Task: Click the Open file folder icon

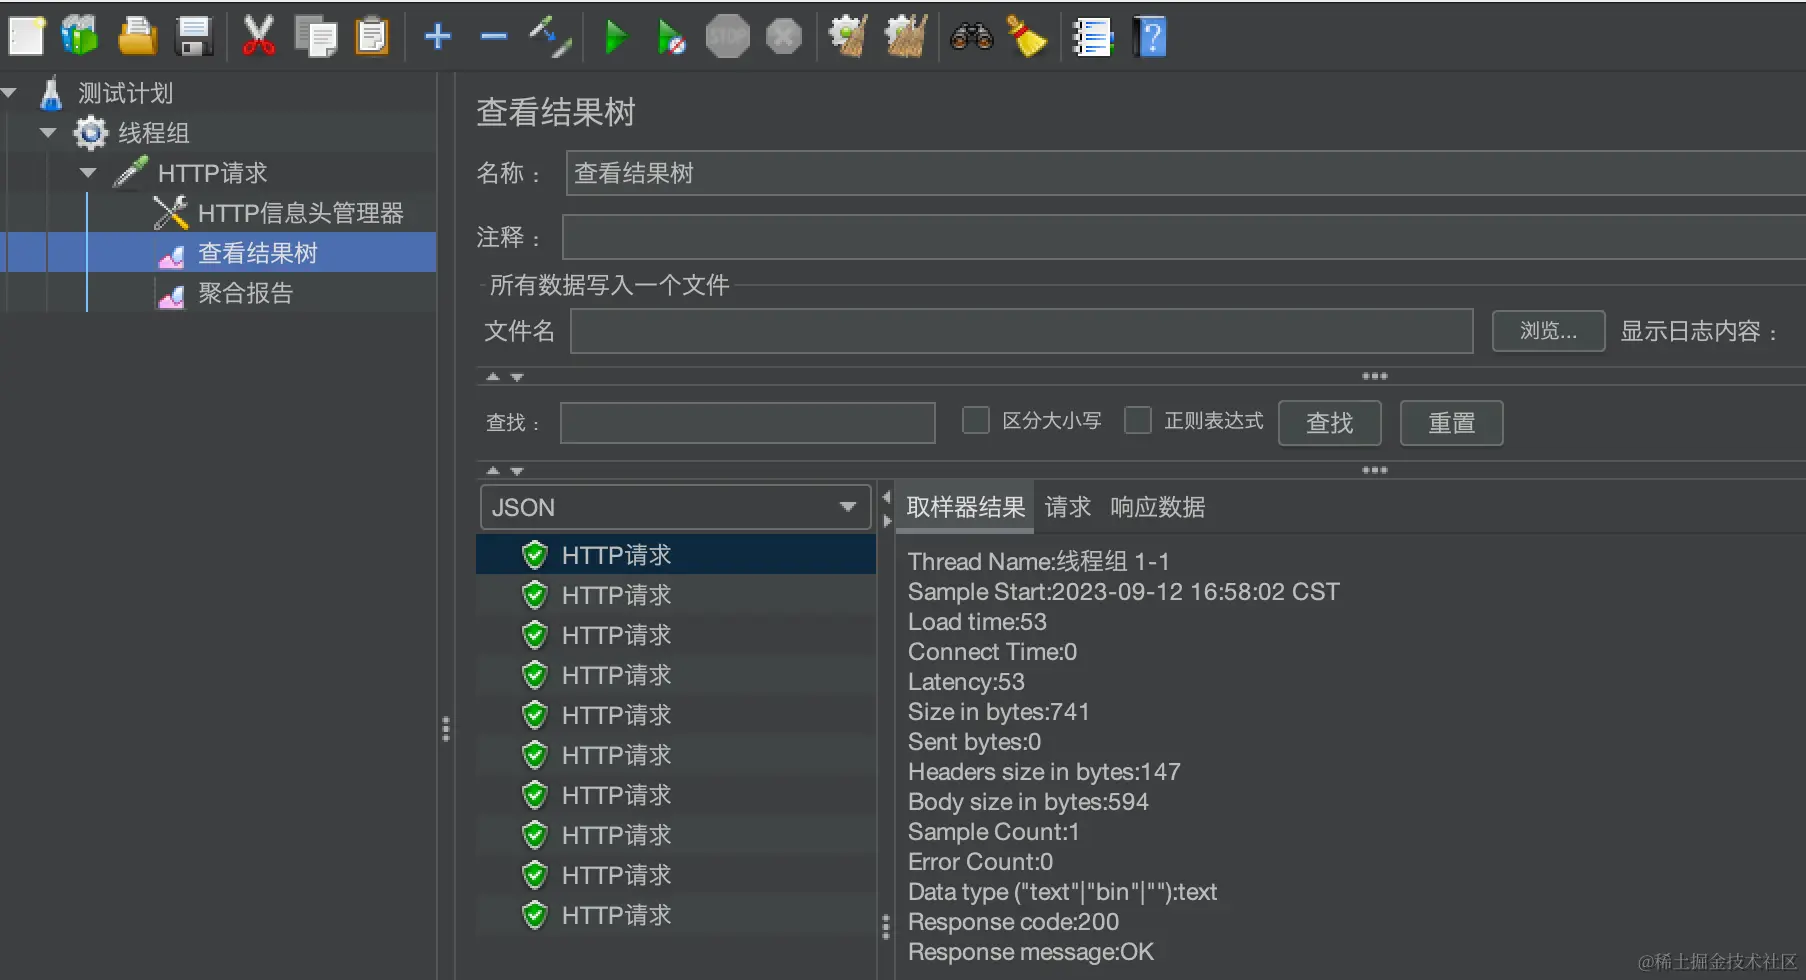Action: click(137, 37)
